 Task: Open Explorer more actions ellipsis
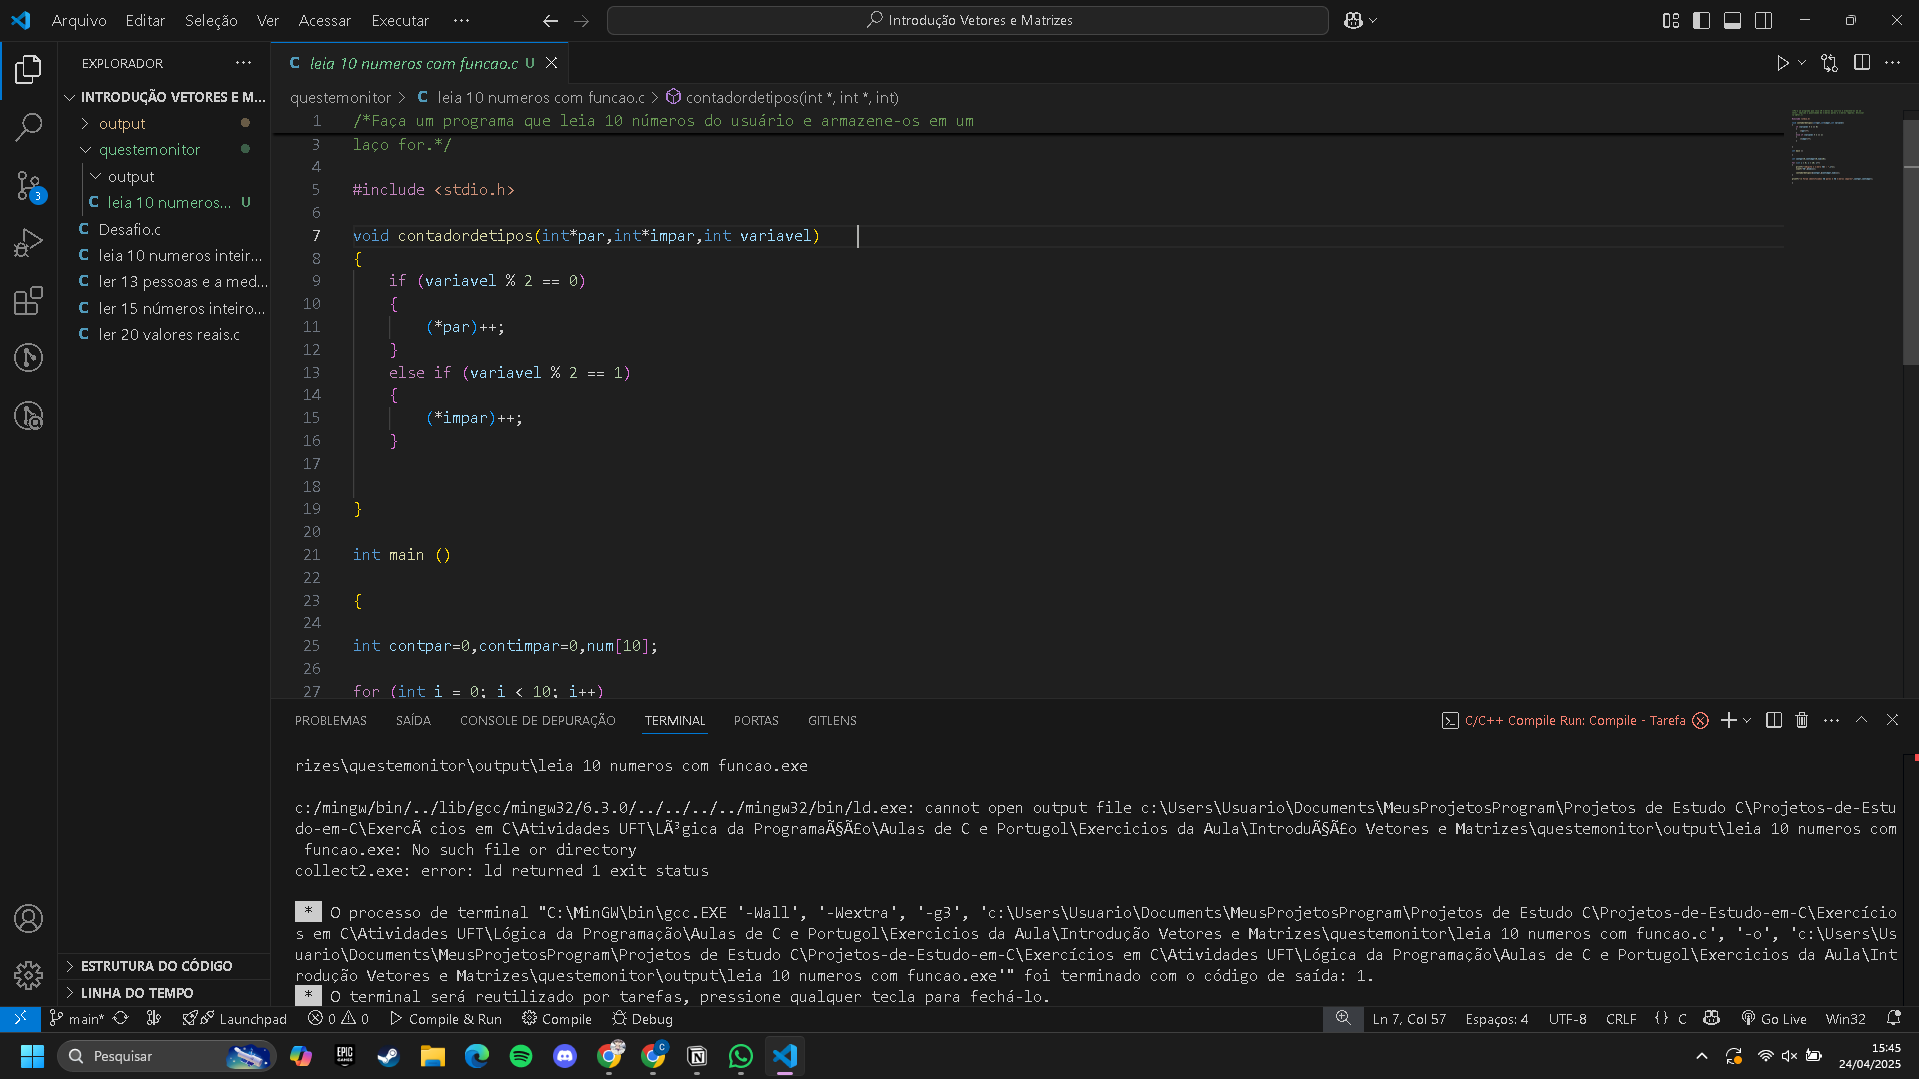pos(243,63)
